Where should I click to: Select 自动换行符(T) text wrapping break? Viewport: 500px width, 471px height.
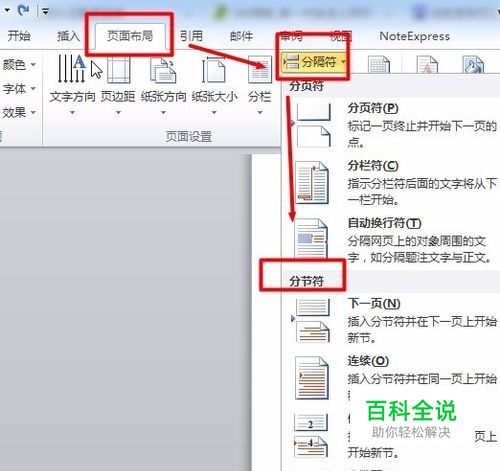[x=391, y=240]
